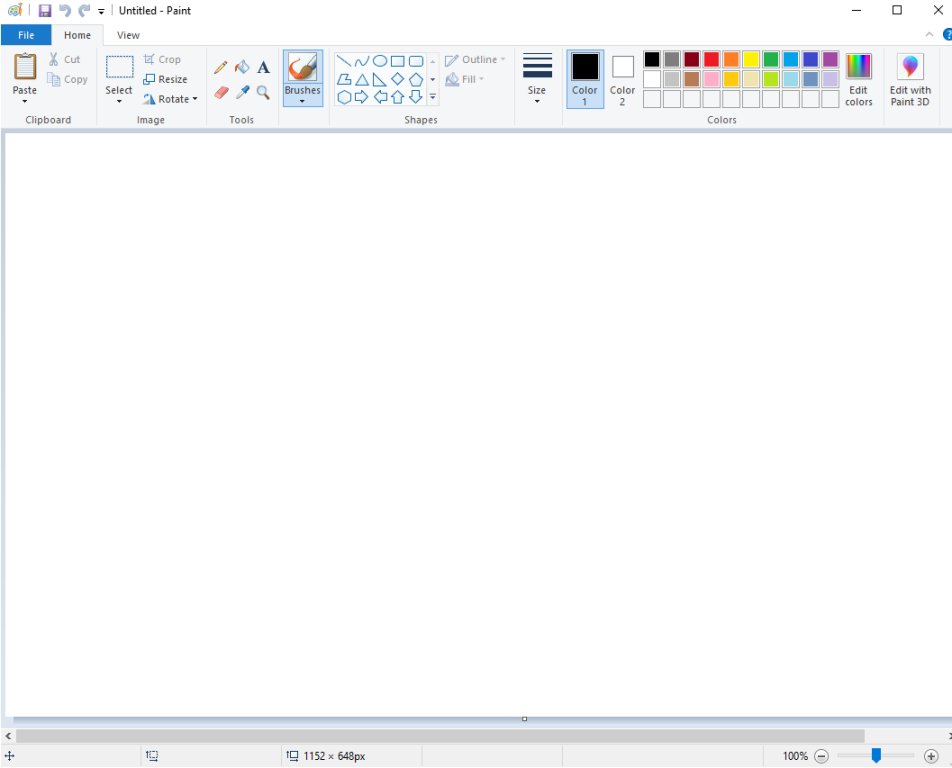Activate Color 2 background selector
The width and height of the screenshot is (952, 768).
coord(622,79)
